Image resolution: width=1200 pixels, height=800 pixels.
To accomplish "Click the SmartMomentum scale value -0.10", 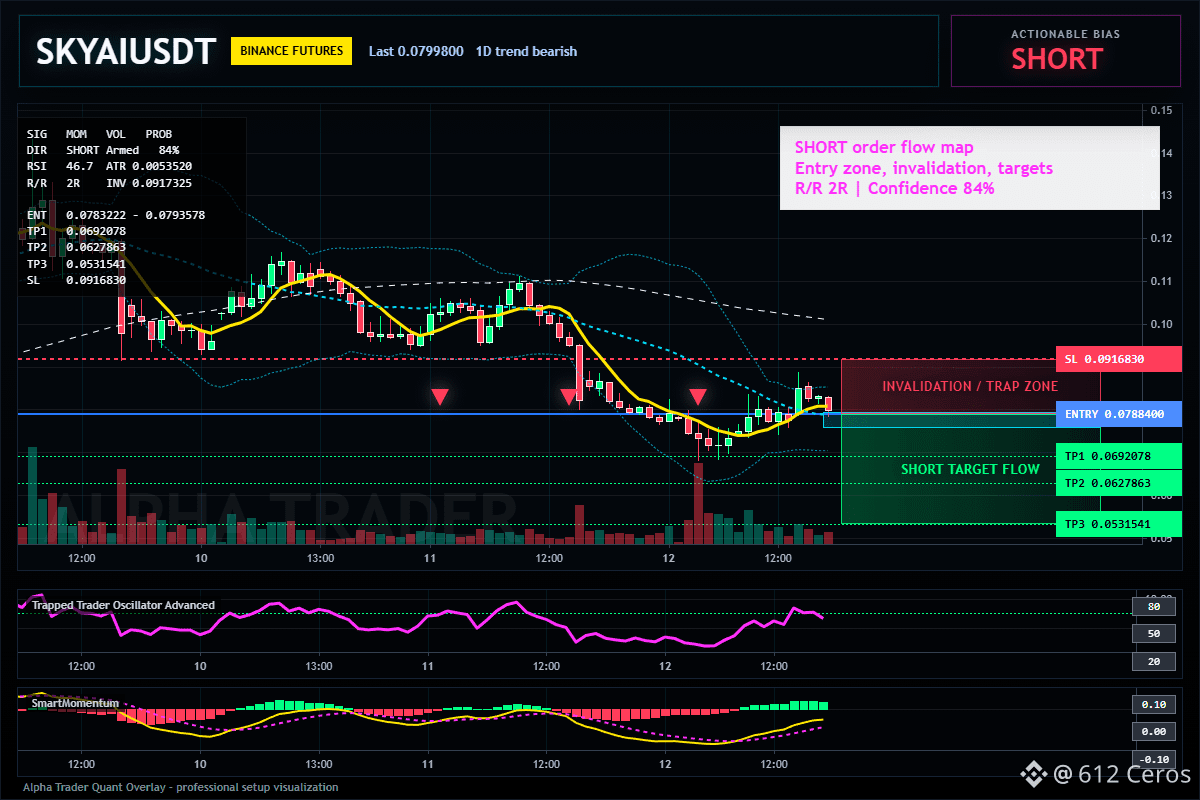I will click(1152, 759).
